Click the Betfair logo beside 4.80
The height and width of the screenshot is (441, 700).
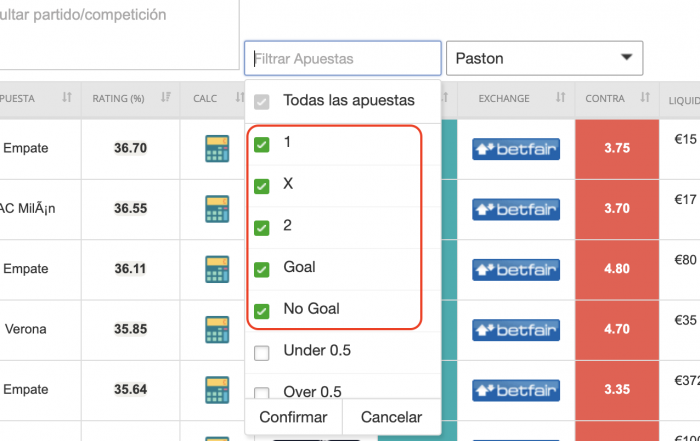516,270
